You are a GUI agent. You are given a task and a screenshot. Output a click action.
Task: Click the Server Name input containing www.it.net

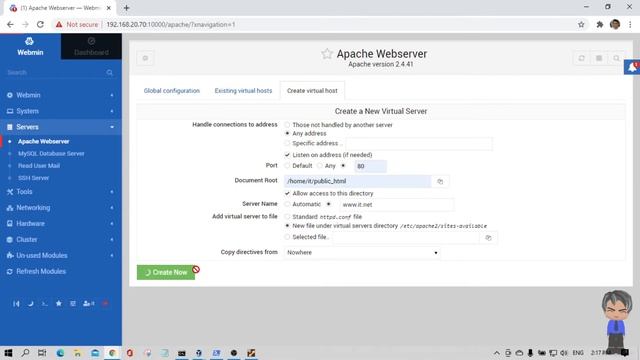(x=396, y=204)
